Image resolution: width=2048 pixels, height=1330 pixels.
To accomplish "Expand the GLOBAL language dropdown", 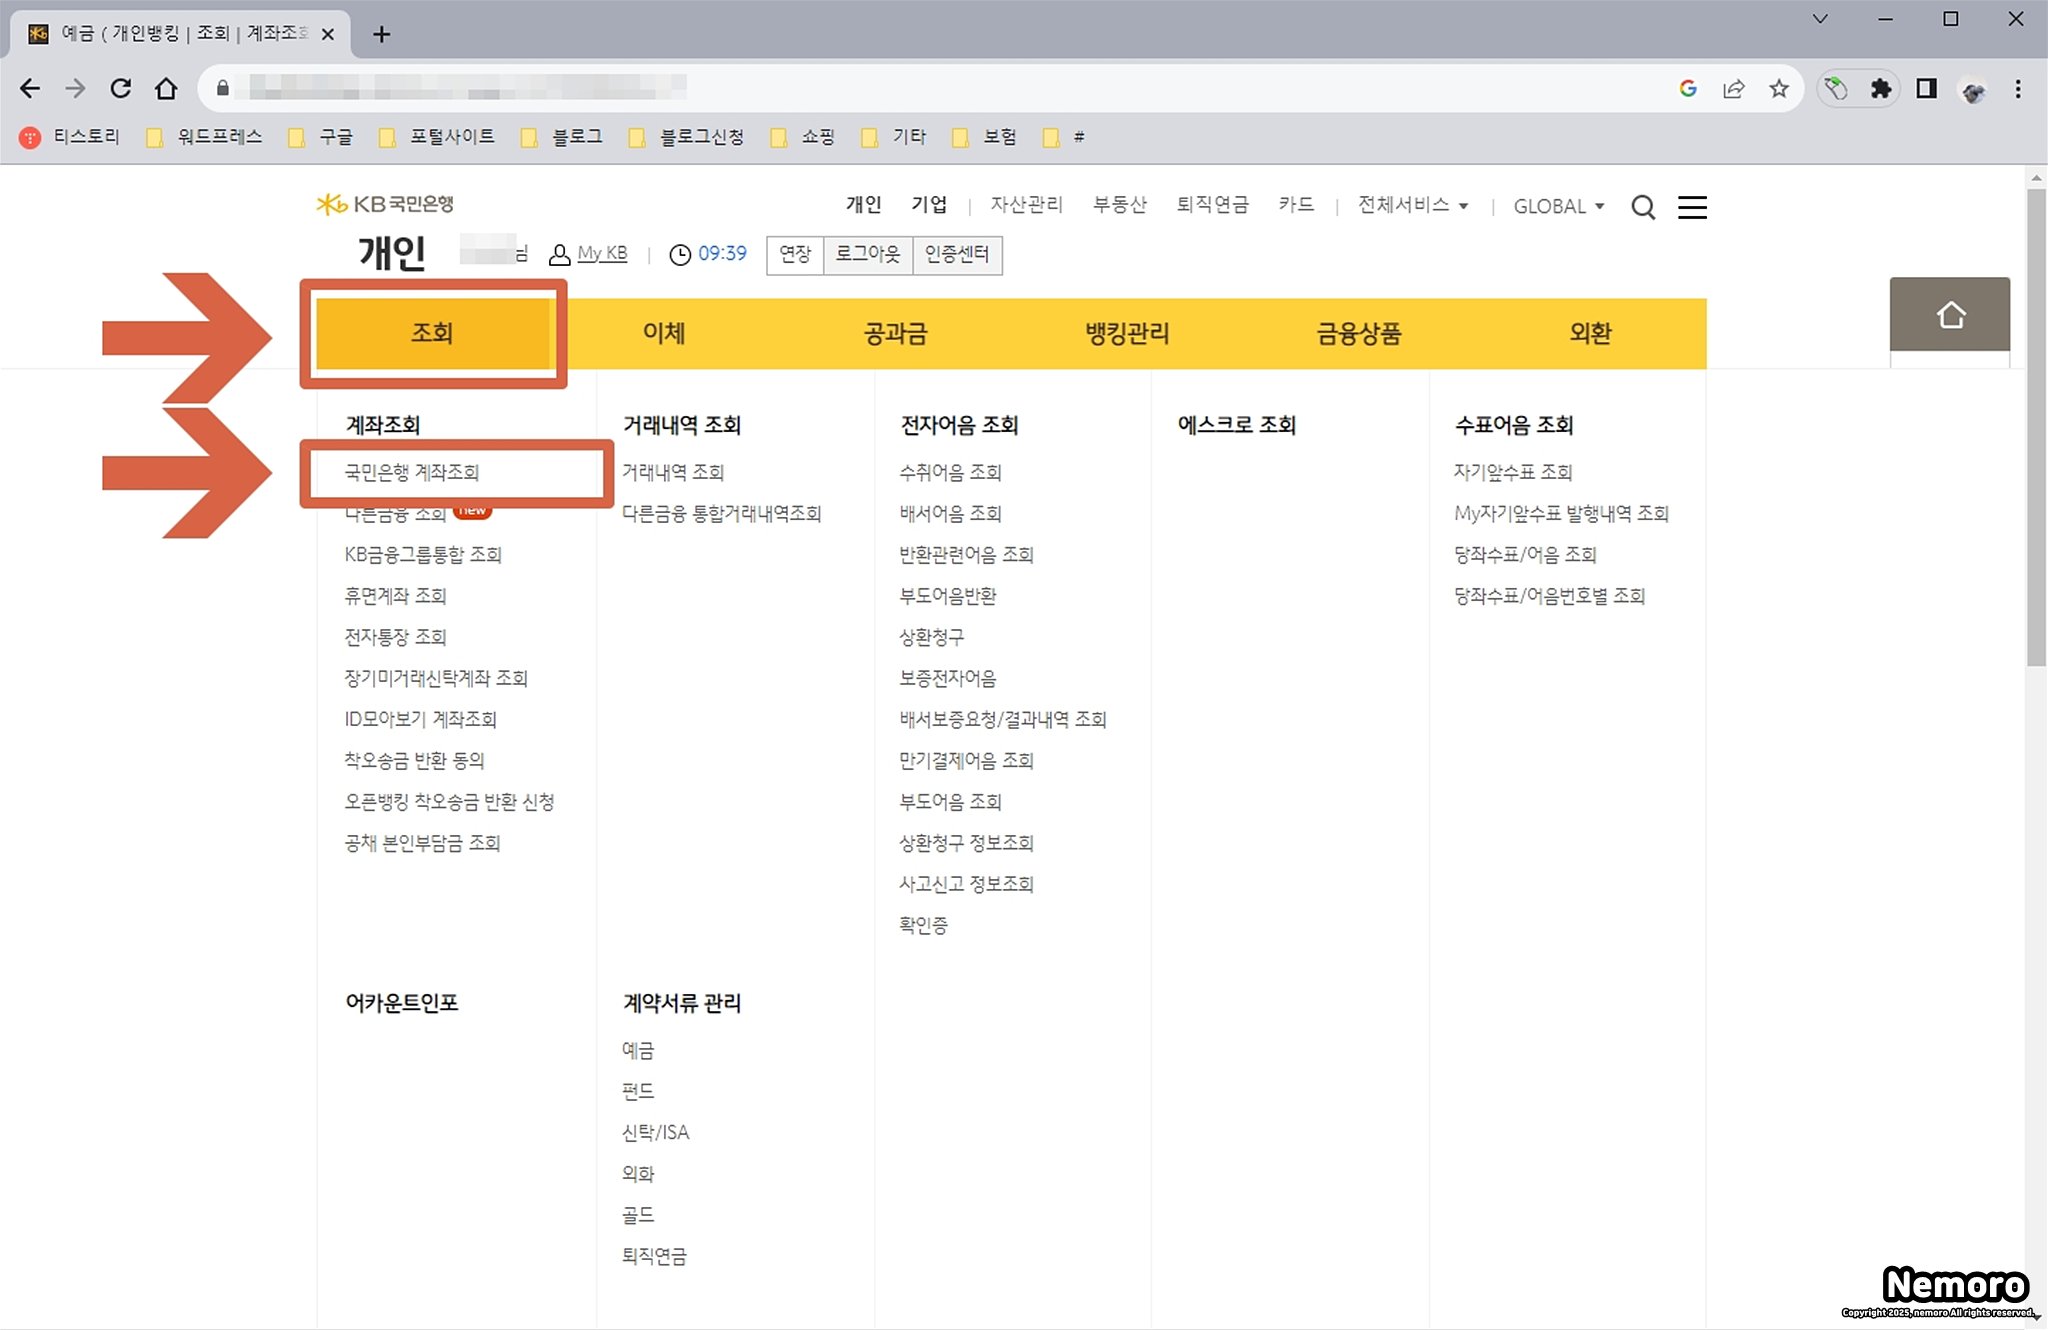I will pyautogui.click(x=1558, y=206).
